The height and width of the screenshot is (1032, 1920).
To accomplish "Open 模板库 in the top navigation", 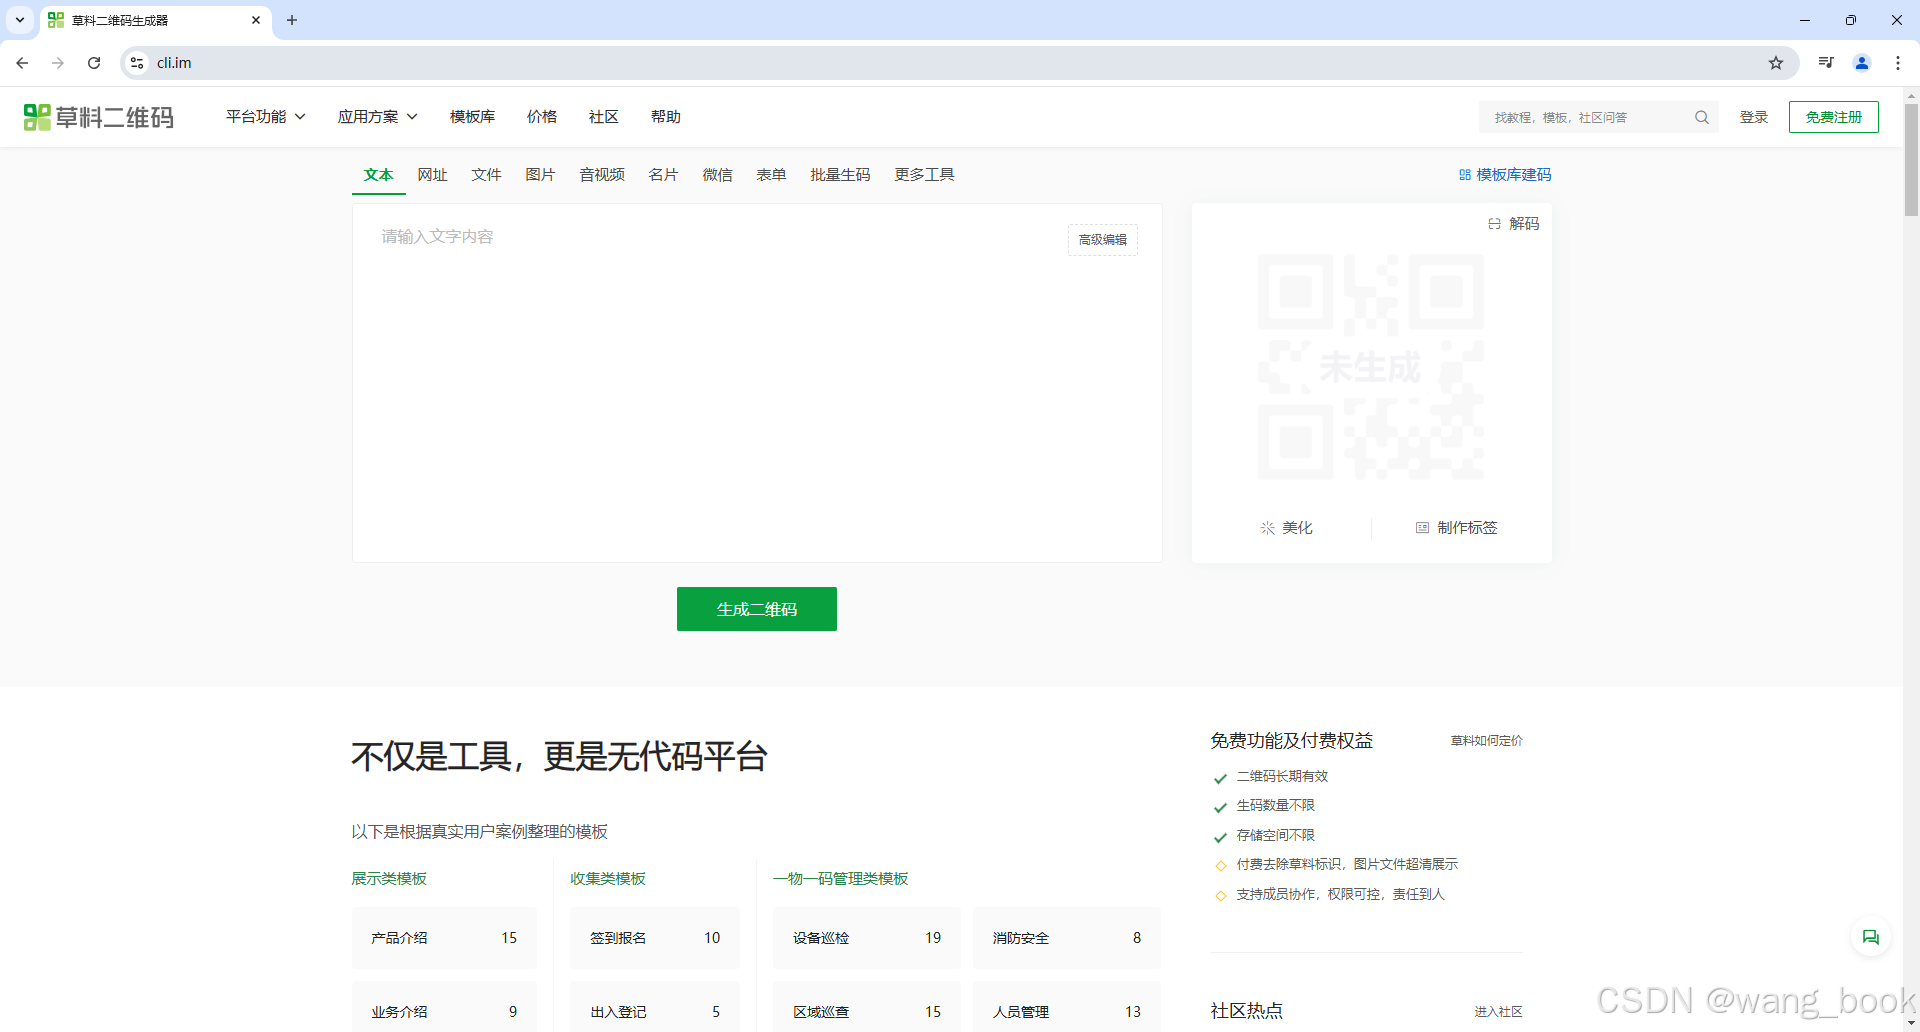I will [x=472, y=117].
